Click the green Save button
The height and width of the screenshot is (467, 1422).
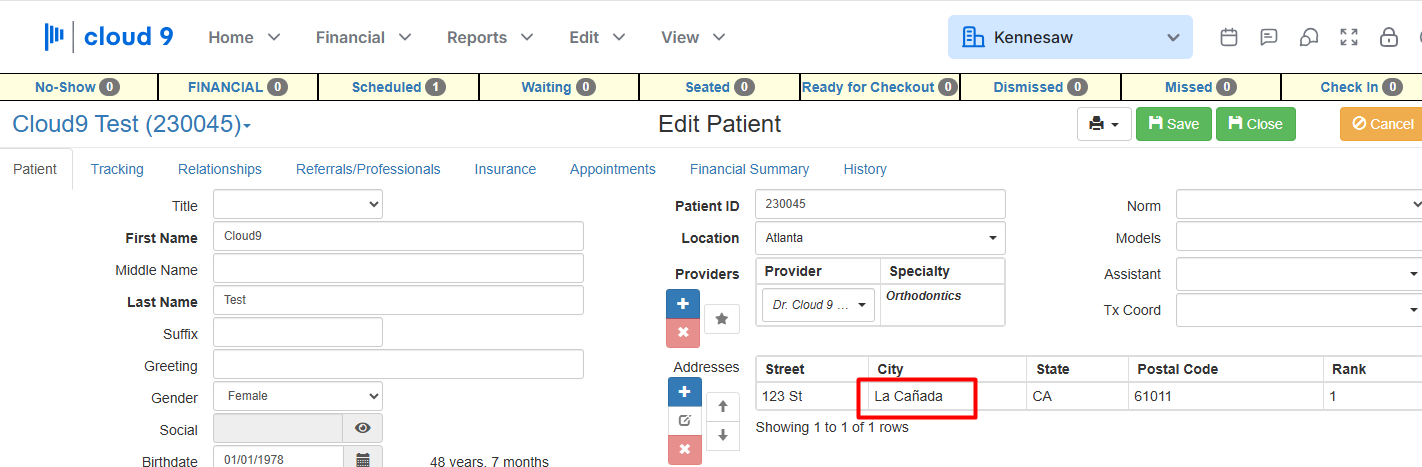[1174, 124]
